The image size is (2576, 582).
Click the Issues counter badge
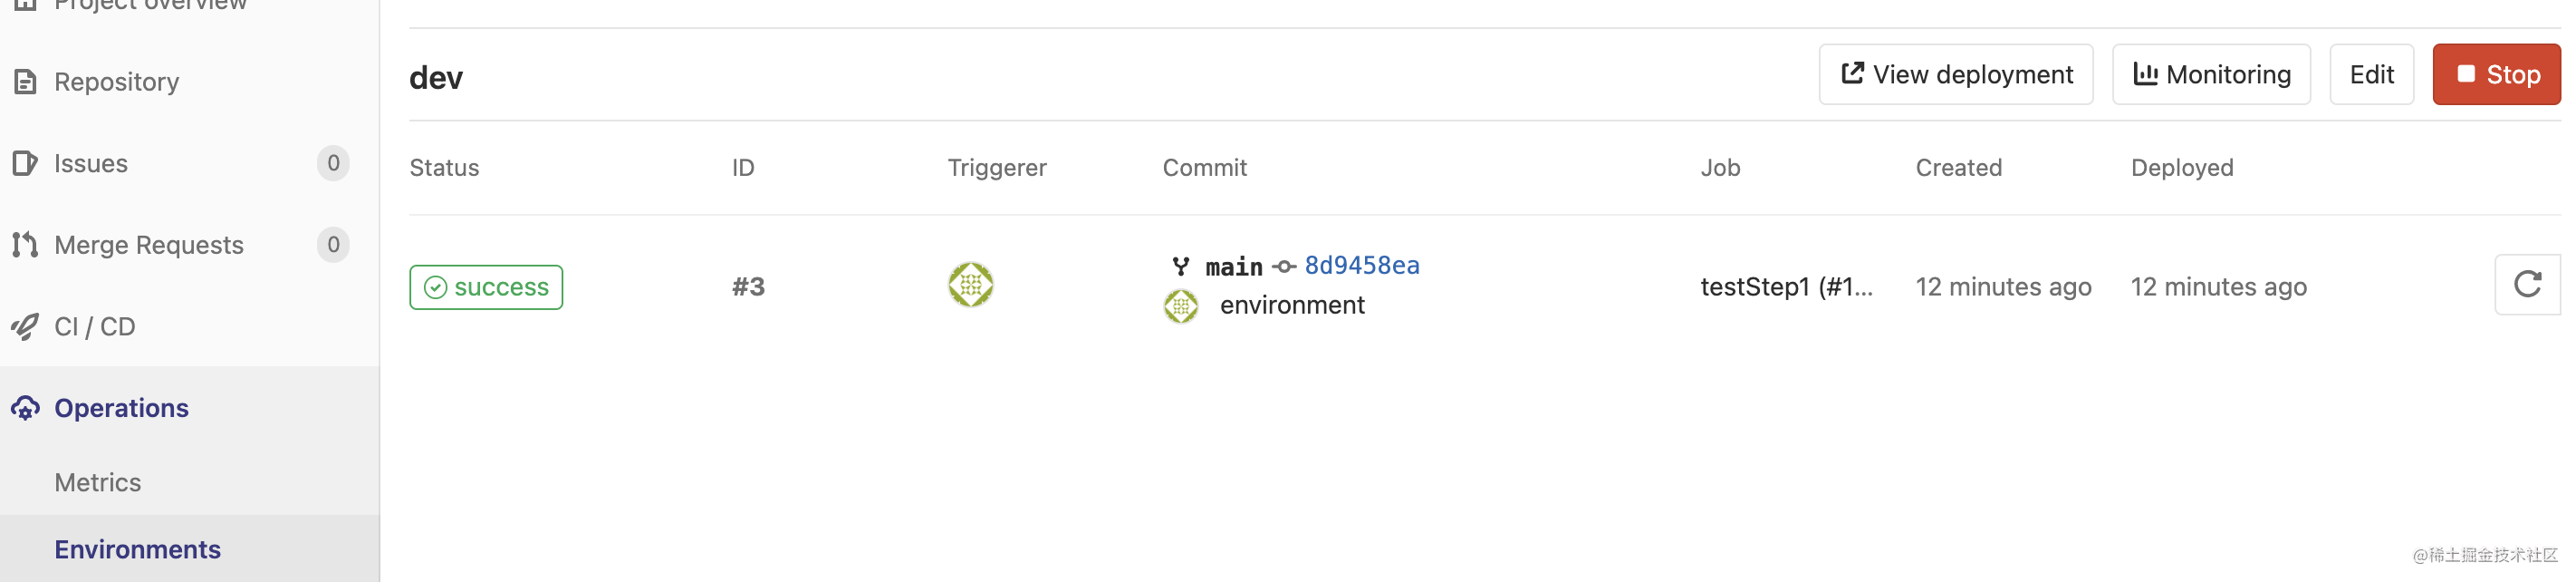(333, 163)
